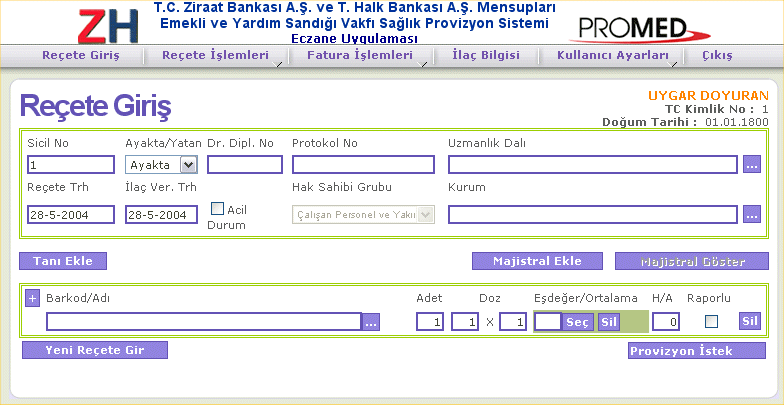Add a new drug row with plus icon

click(x=32, y=298)
